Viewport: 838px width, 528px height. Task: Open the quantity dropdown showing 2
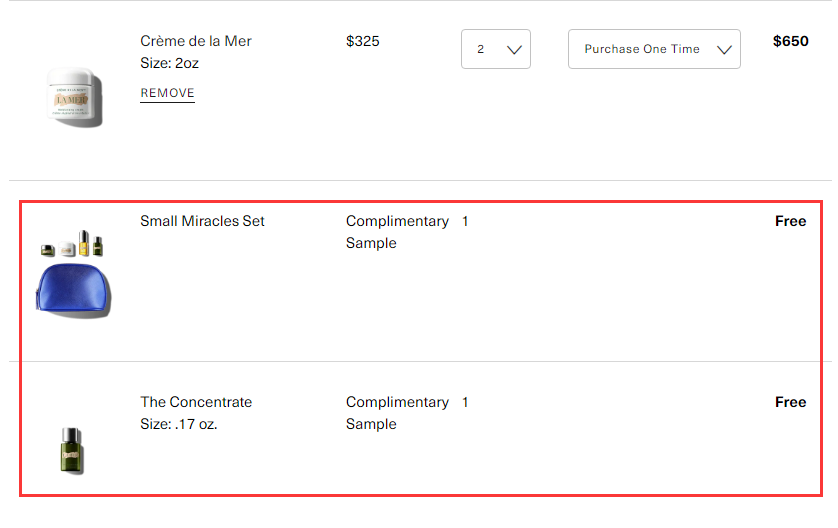[495, 49]
